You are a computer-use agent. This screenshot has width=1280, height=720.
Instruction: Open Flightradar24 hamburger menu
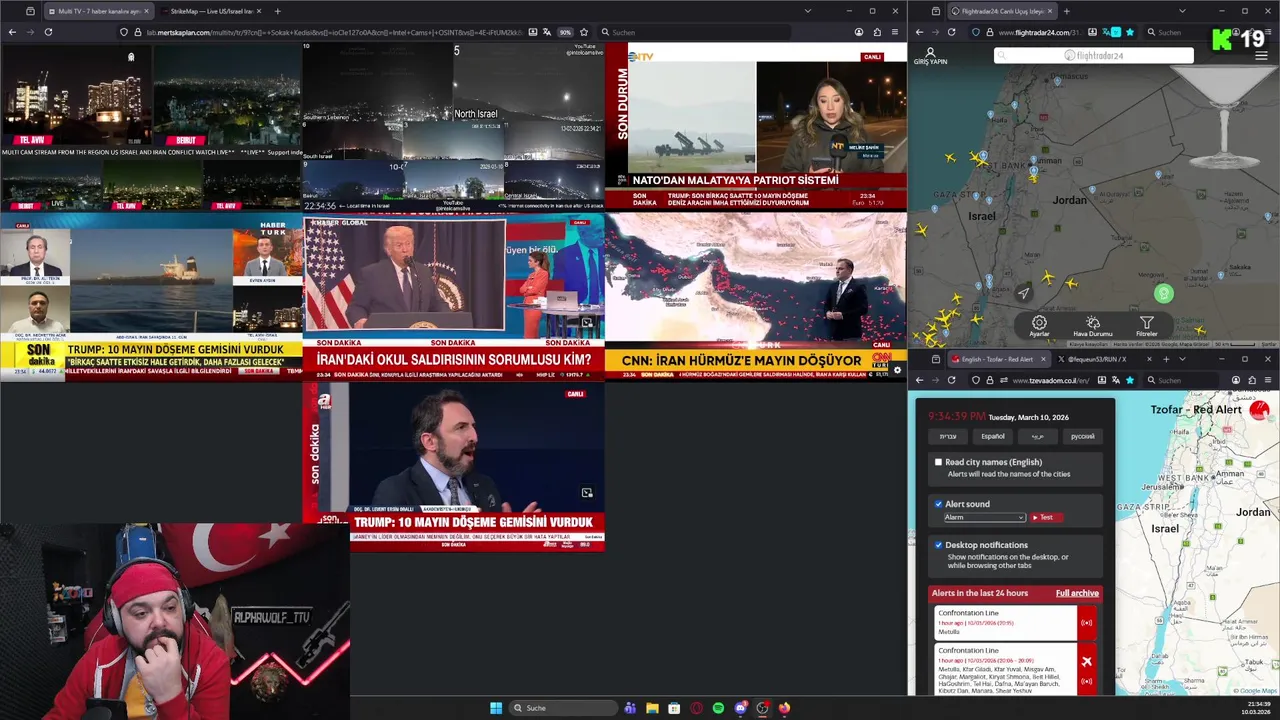tap(1261, 56)
